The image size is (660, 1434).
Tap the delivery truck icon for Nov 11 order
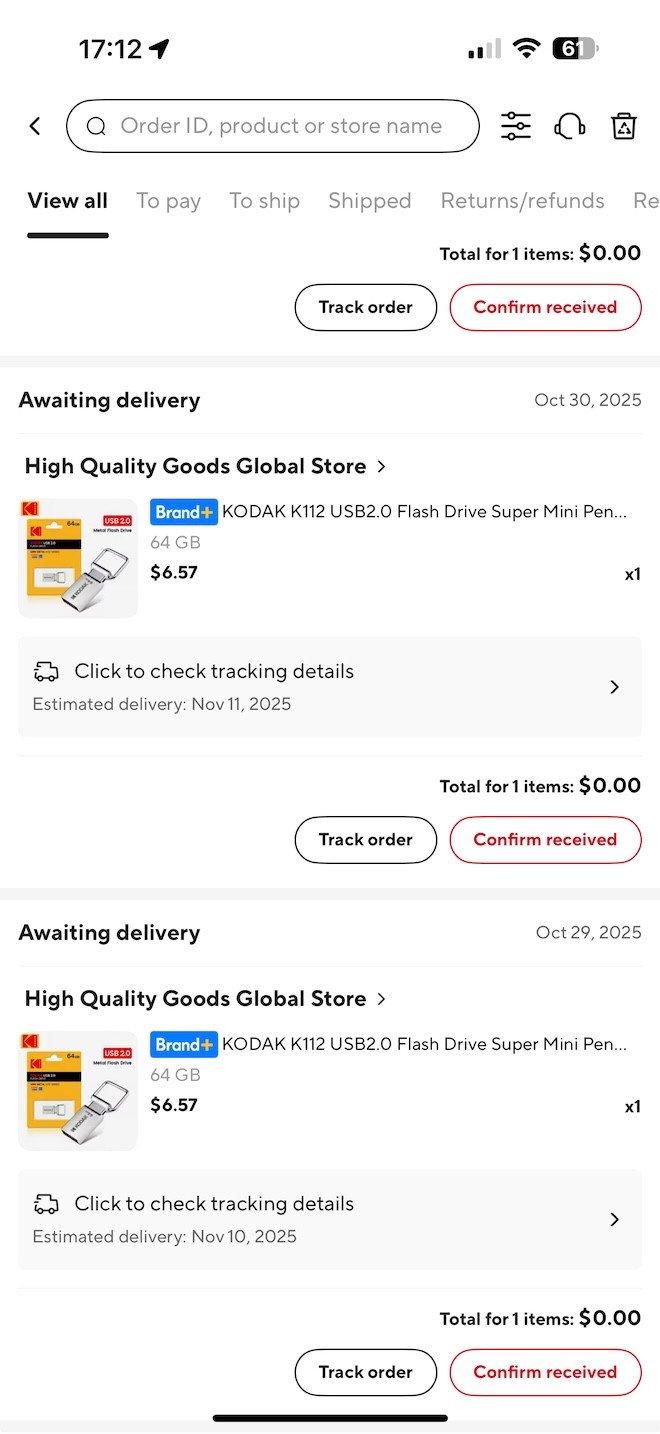[x=46, y=672]
